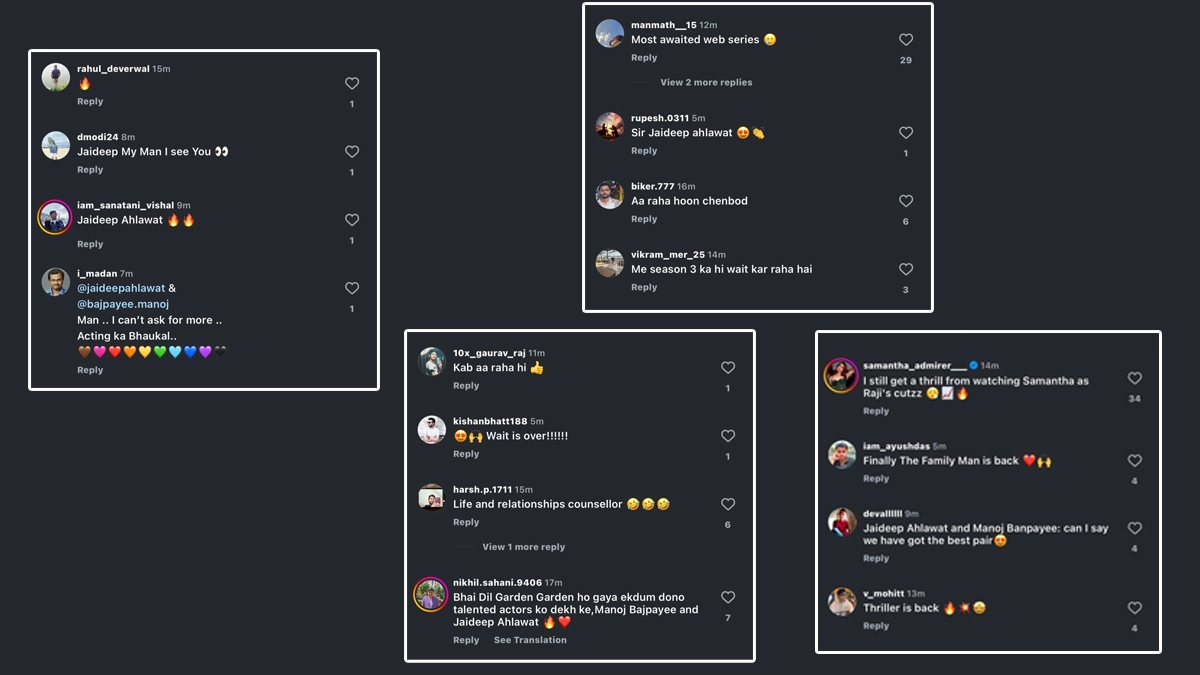Viewport: 1200px width, 675px height.
Task: Like biker.777's 'Aa raha hoon' comment
Action: (x=906, y=201)
